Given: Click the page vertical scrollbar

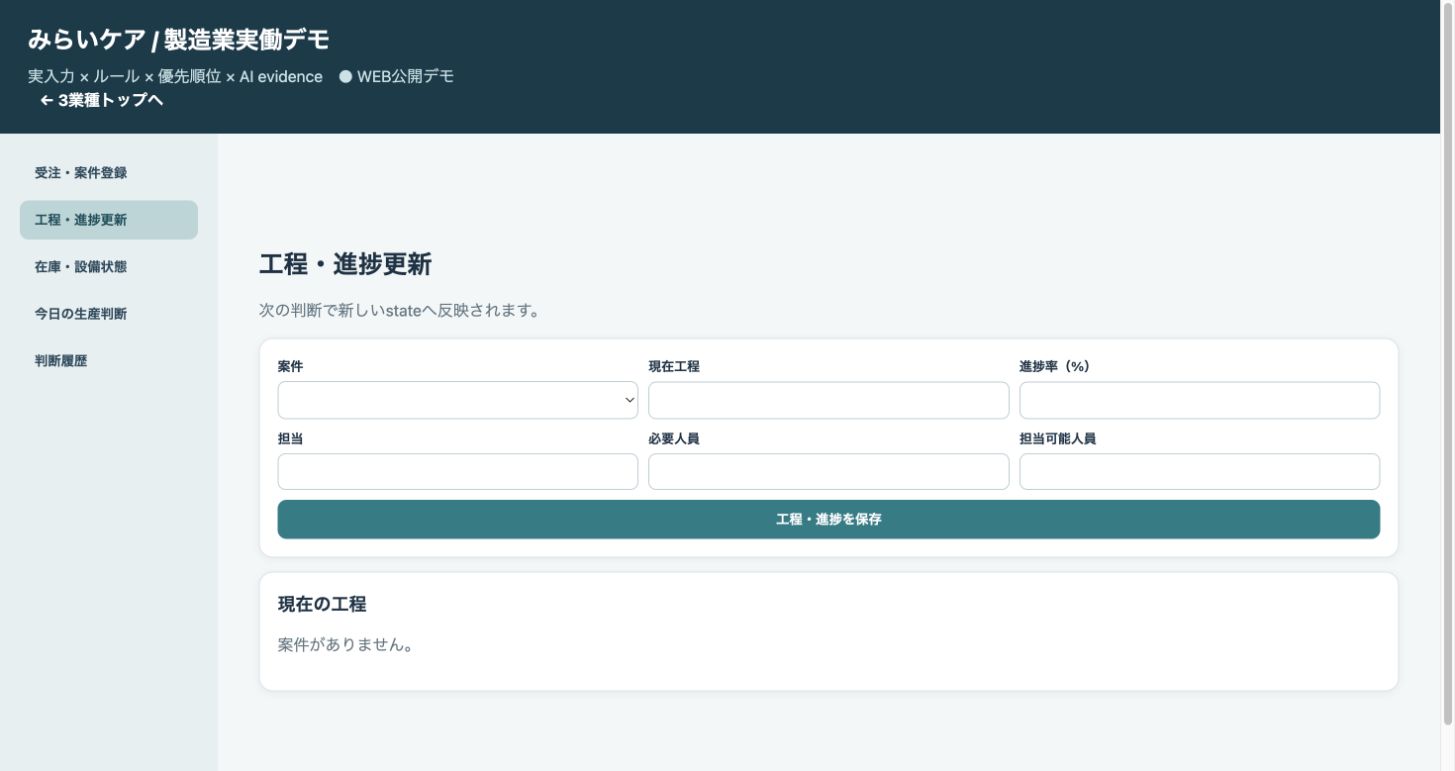Looking at the screenshot, I should tap(1447, 364).
